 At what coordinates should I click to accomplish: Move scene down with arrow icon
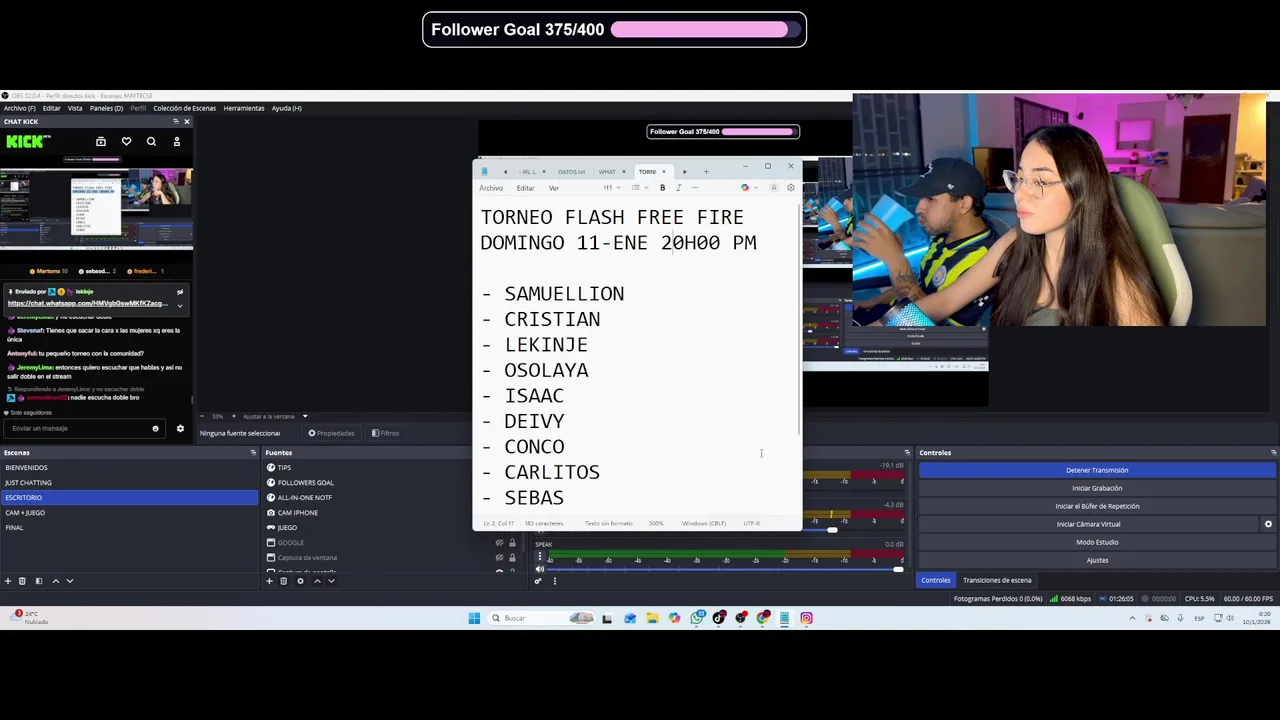pos(70,581)
